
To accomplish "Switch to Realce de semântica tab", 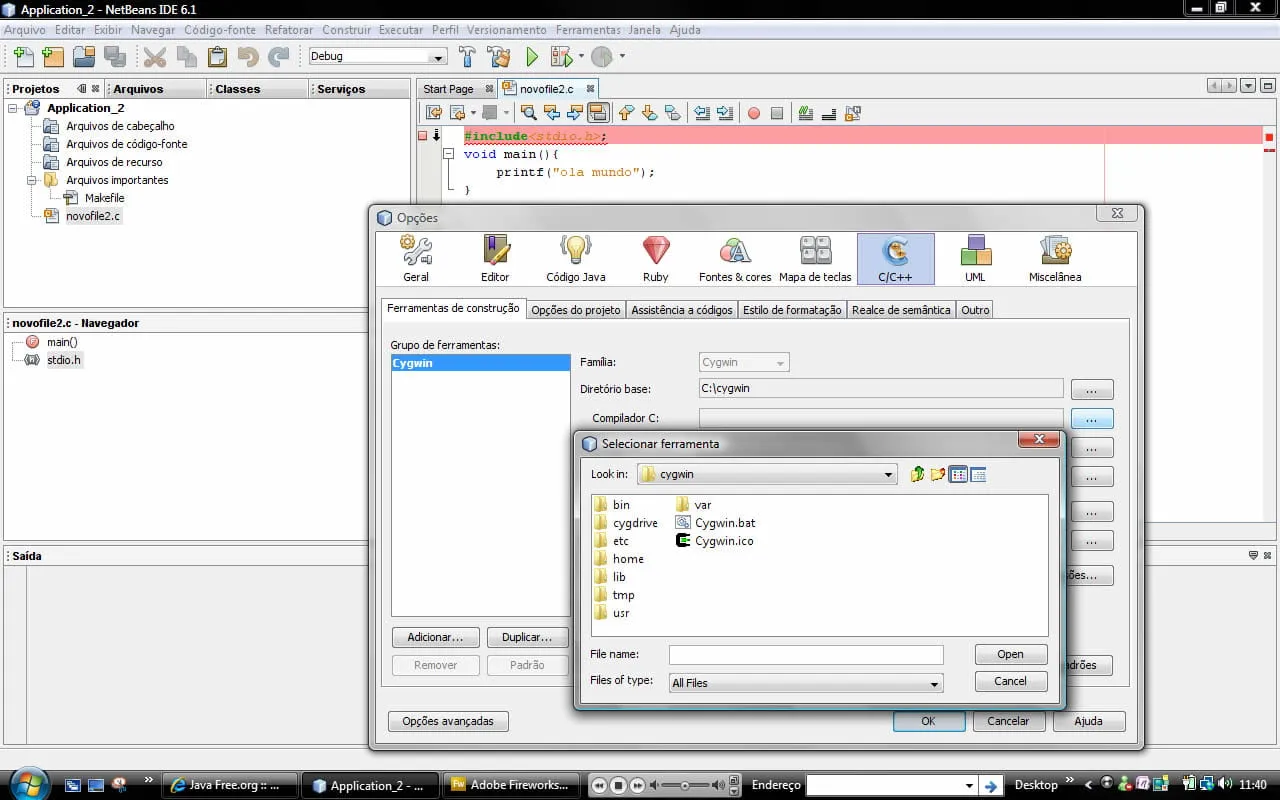I will (x=901, y=310).
